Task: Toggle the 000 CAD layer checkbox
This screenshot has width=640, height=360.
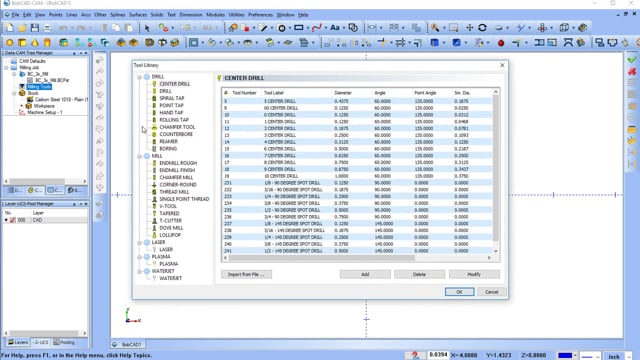Action: (13, 220)
